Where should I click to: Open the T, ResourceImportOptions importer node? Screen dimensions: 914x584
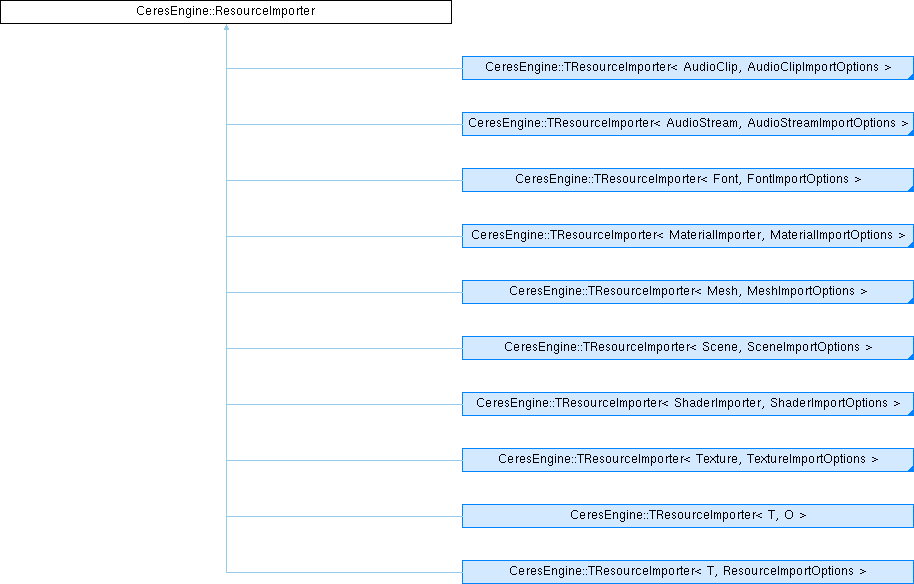click(x=687, y=571)
